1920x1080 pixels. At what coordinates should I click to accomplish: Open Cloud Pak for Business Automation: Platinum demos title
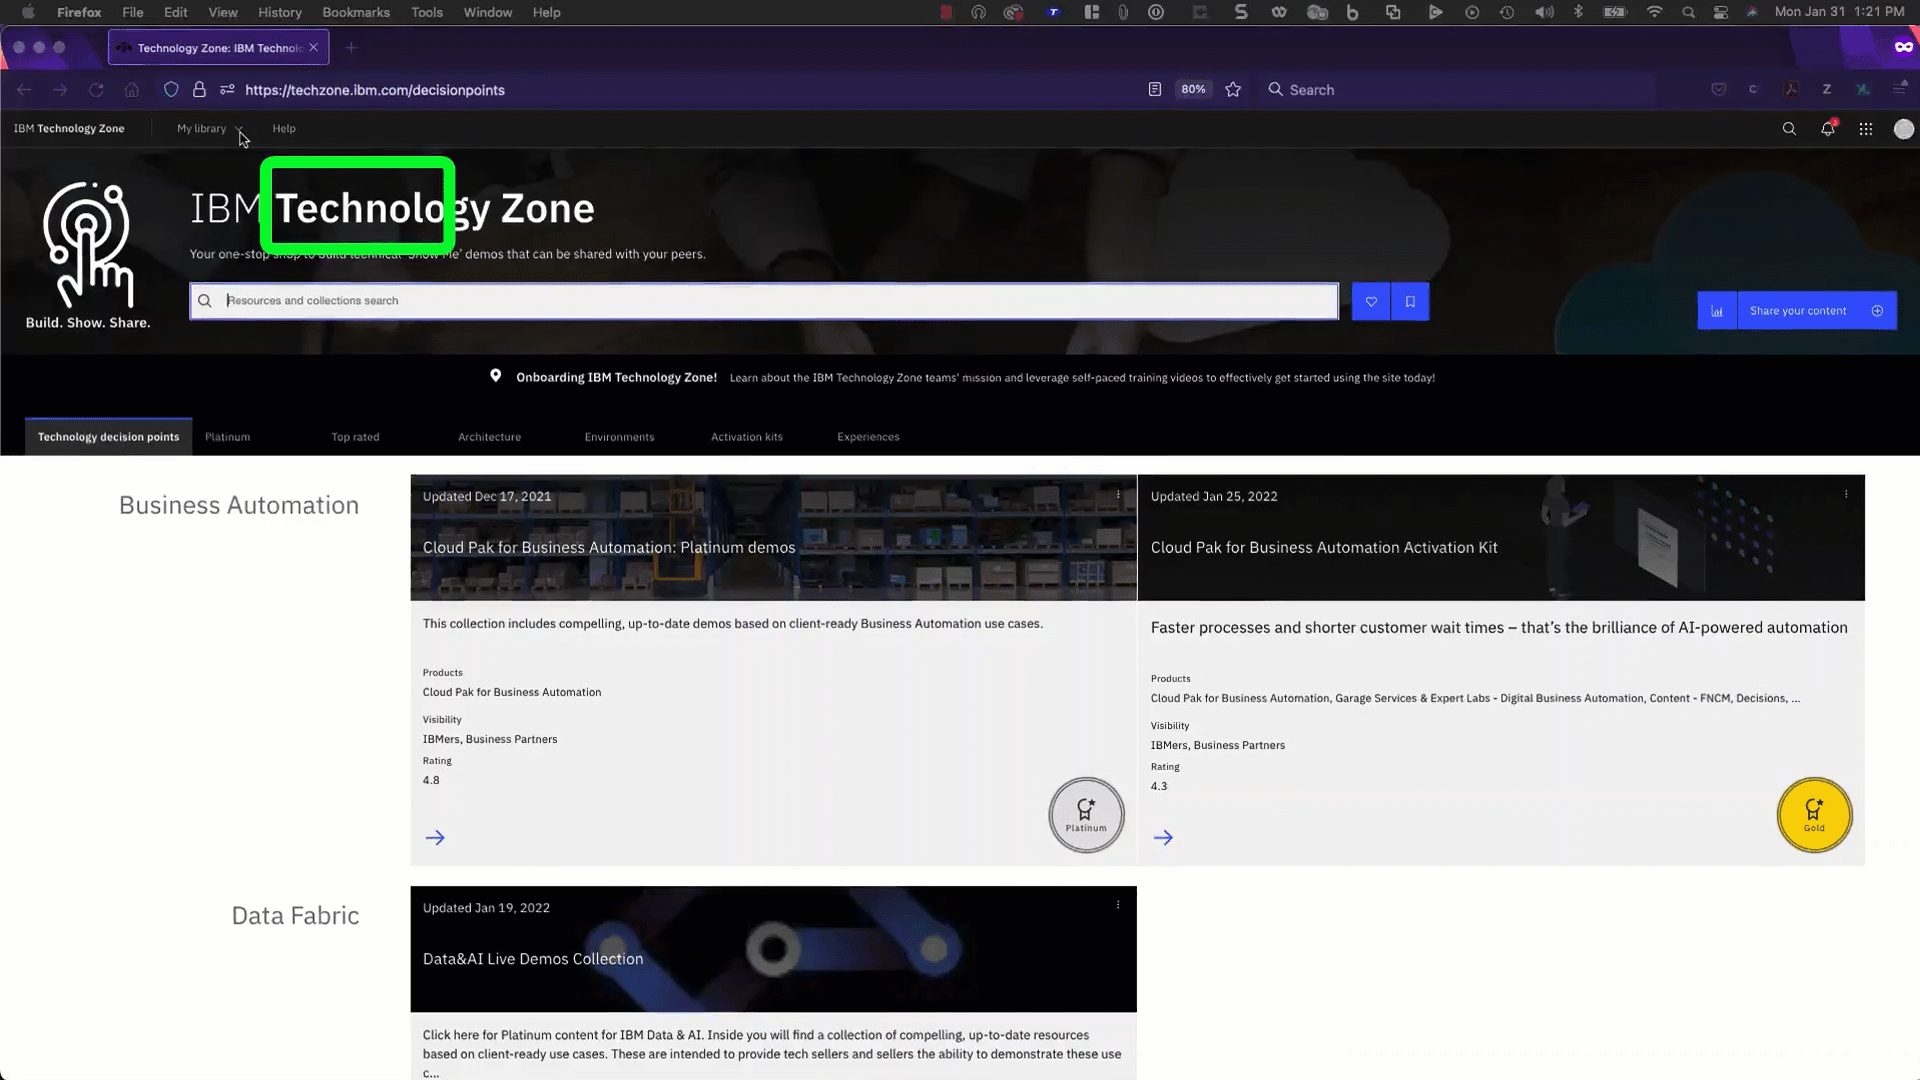pyautogui.click(x=609, y=548)
